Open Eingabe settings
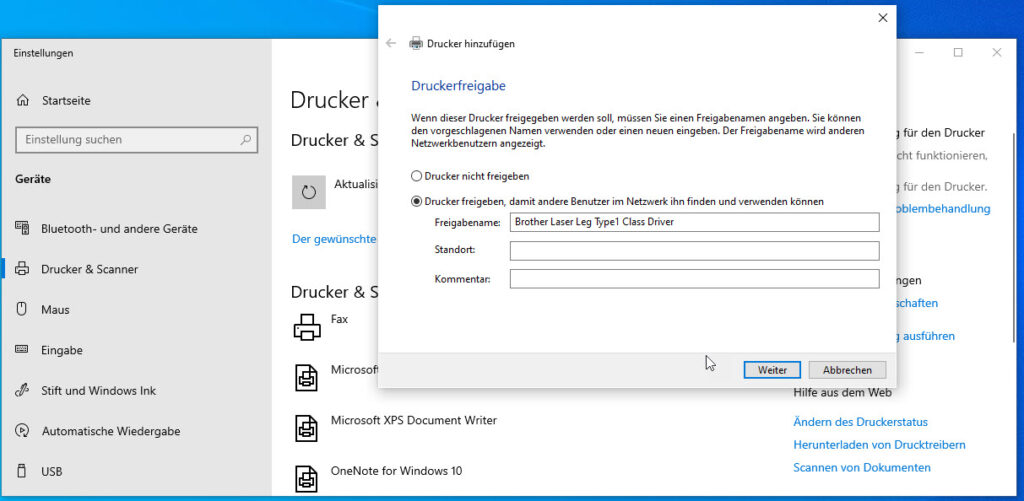The width and height of the screenshot is (1024, 501). (62, 350)
